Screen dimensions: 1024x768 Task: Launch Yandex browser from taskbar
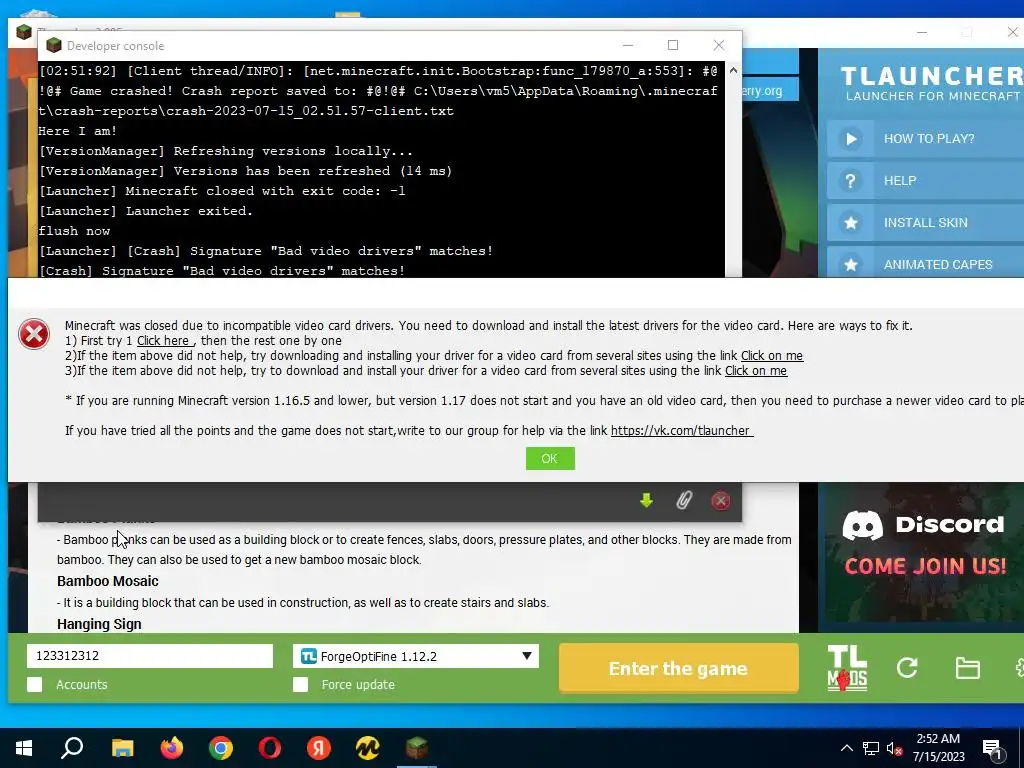tap(319, 748)
